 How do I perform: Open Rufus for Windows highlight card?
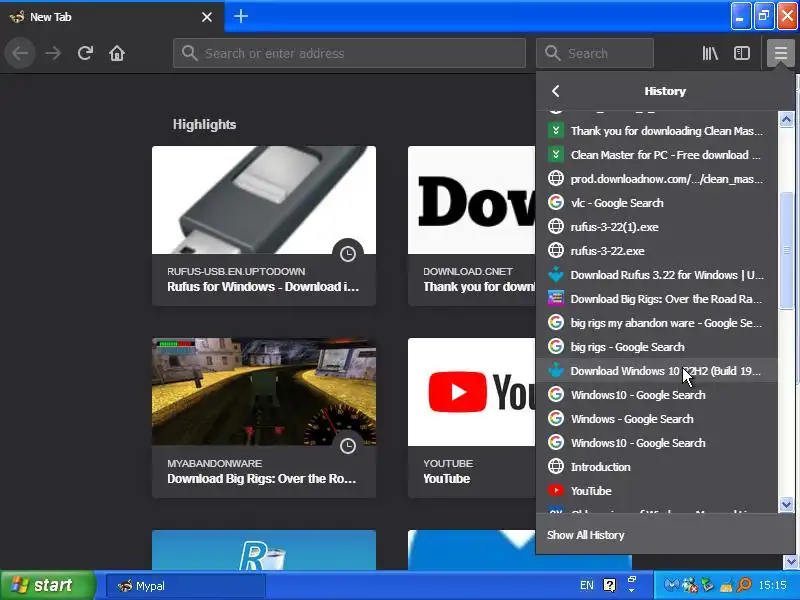click(x=264, y=226)
